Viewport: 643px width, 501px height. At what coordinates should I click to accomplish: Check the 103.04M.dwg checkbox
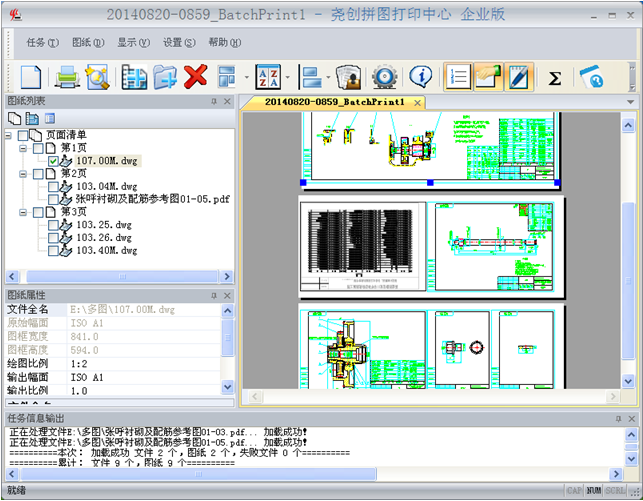click(54, 186)
